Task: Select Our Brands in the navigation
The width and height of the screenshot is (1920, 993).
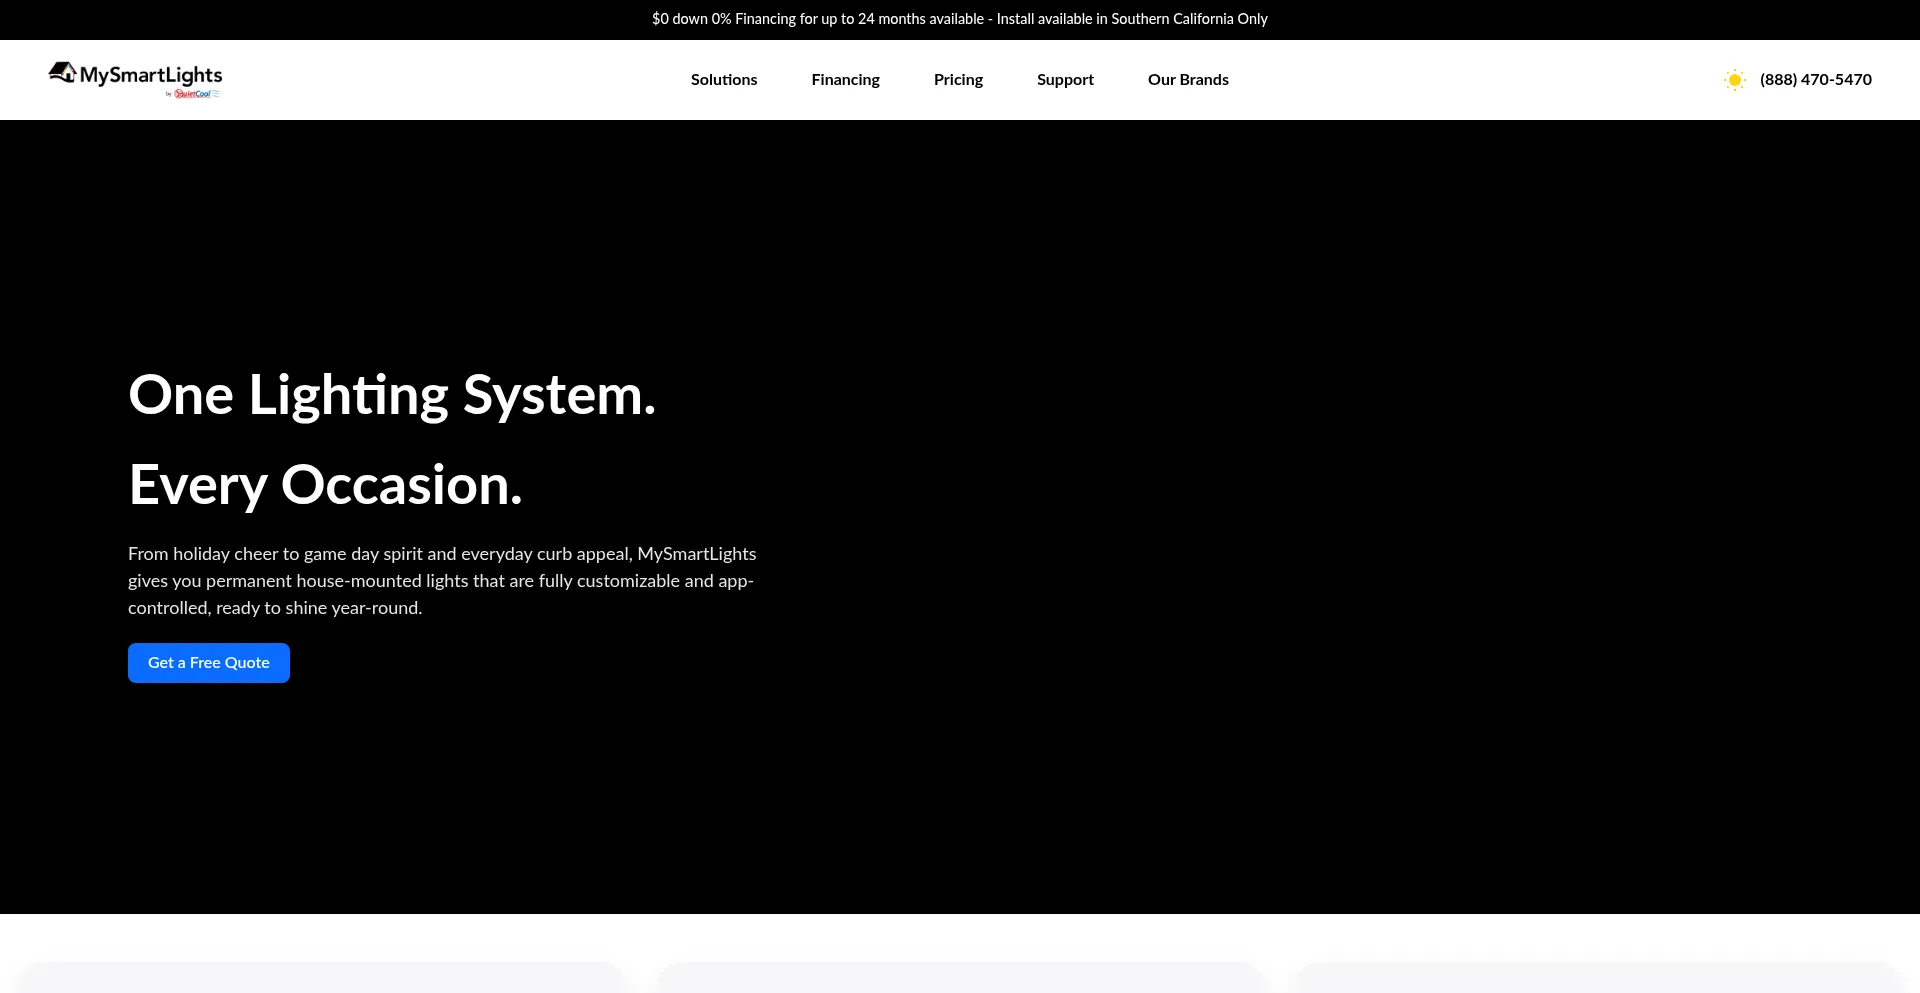Action: click(x=1188, y=80)
